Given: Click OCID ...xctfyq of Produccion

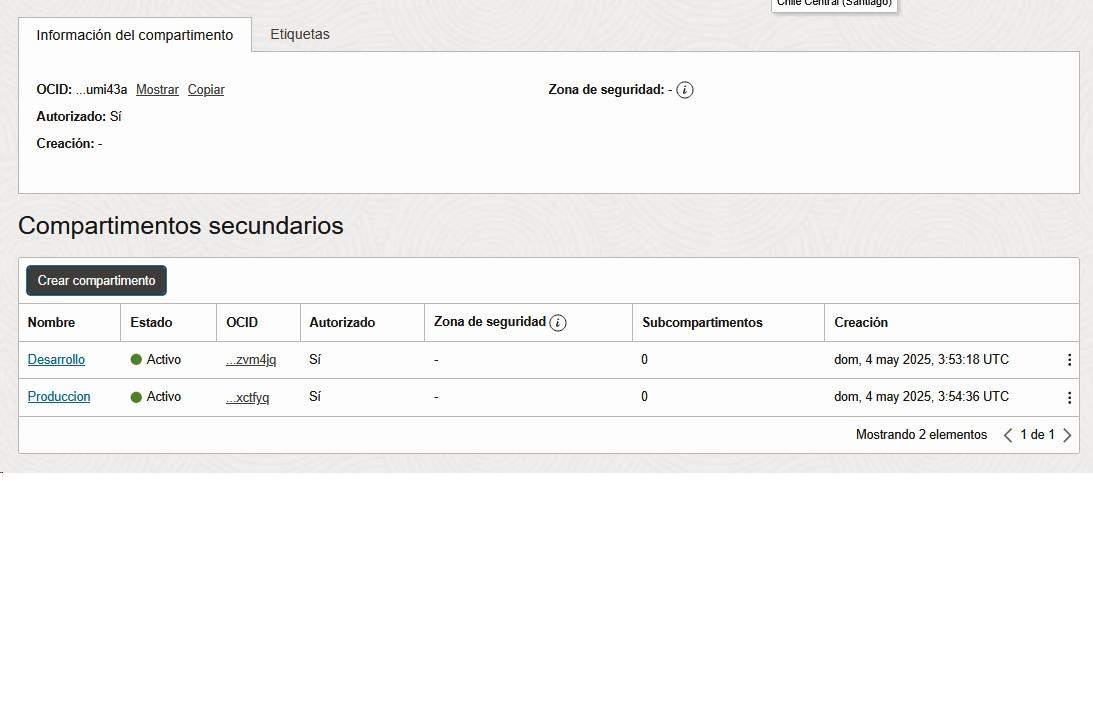Looking at the screenshot, I should coord(247,397).
